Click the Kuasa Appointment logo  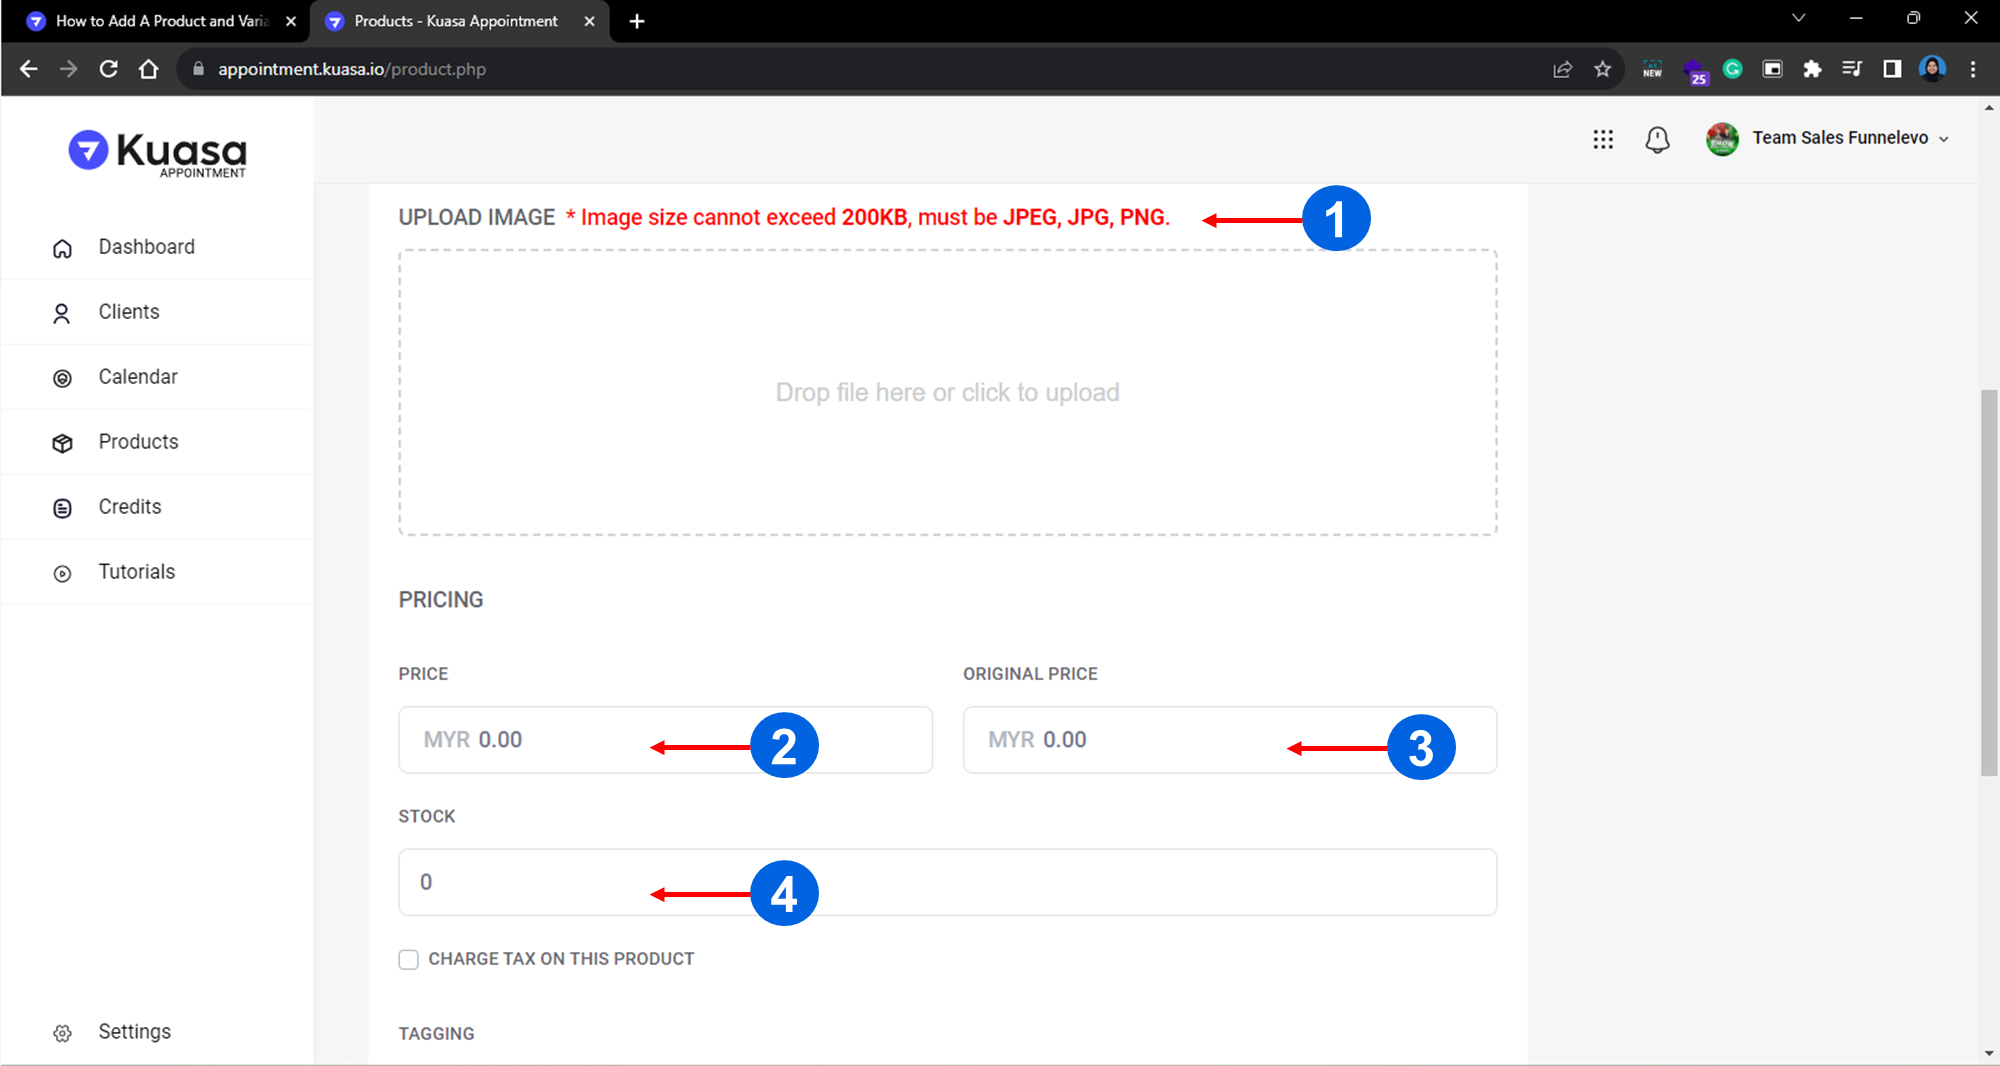tap(158, 153)
